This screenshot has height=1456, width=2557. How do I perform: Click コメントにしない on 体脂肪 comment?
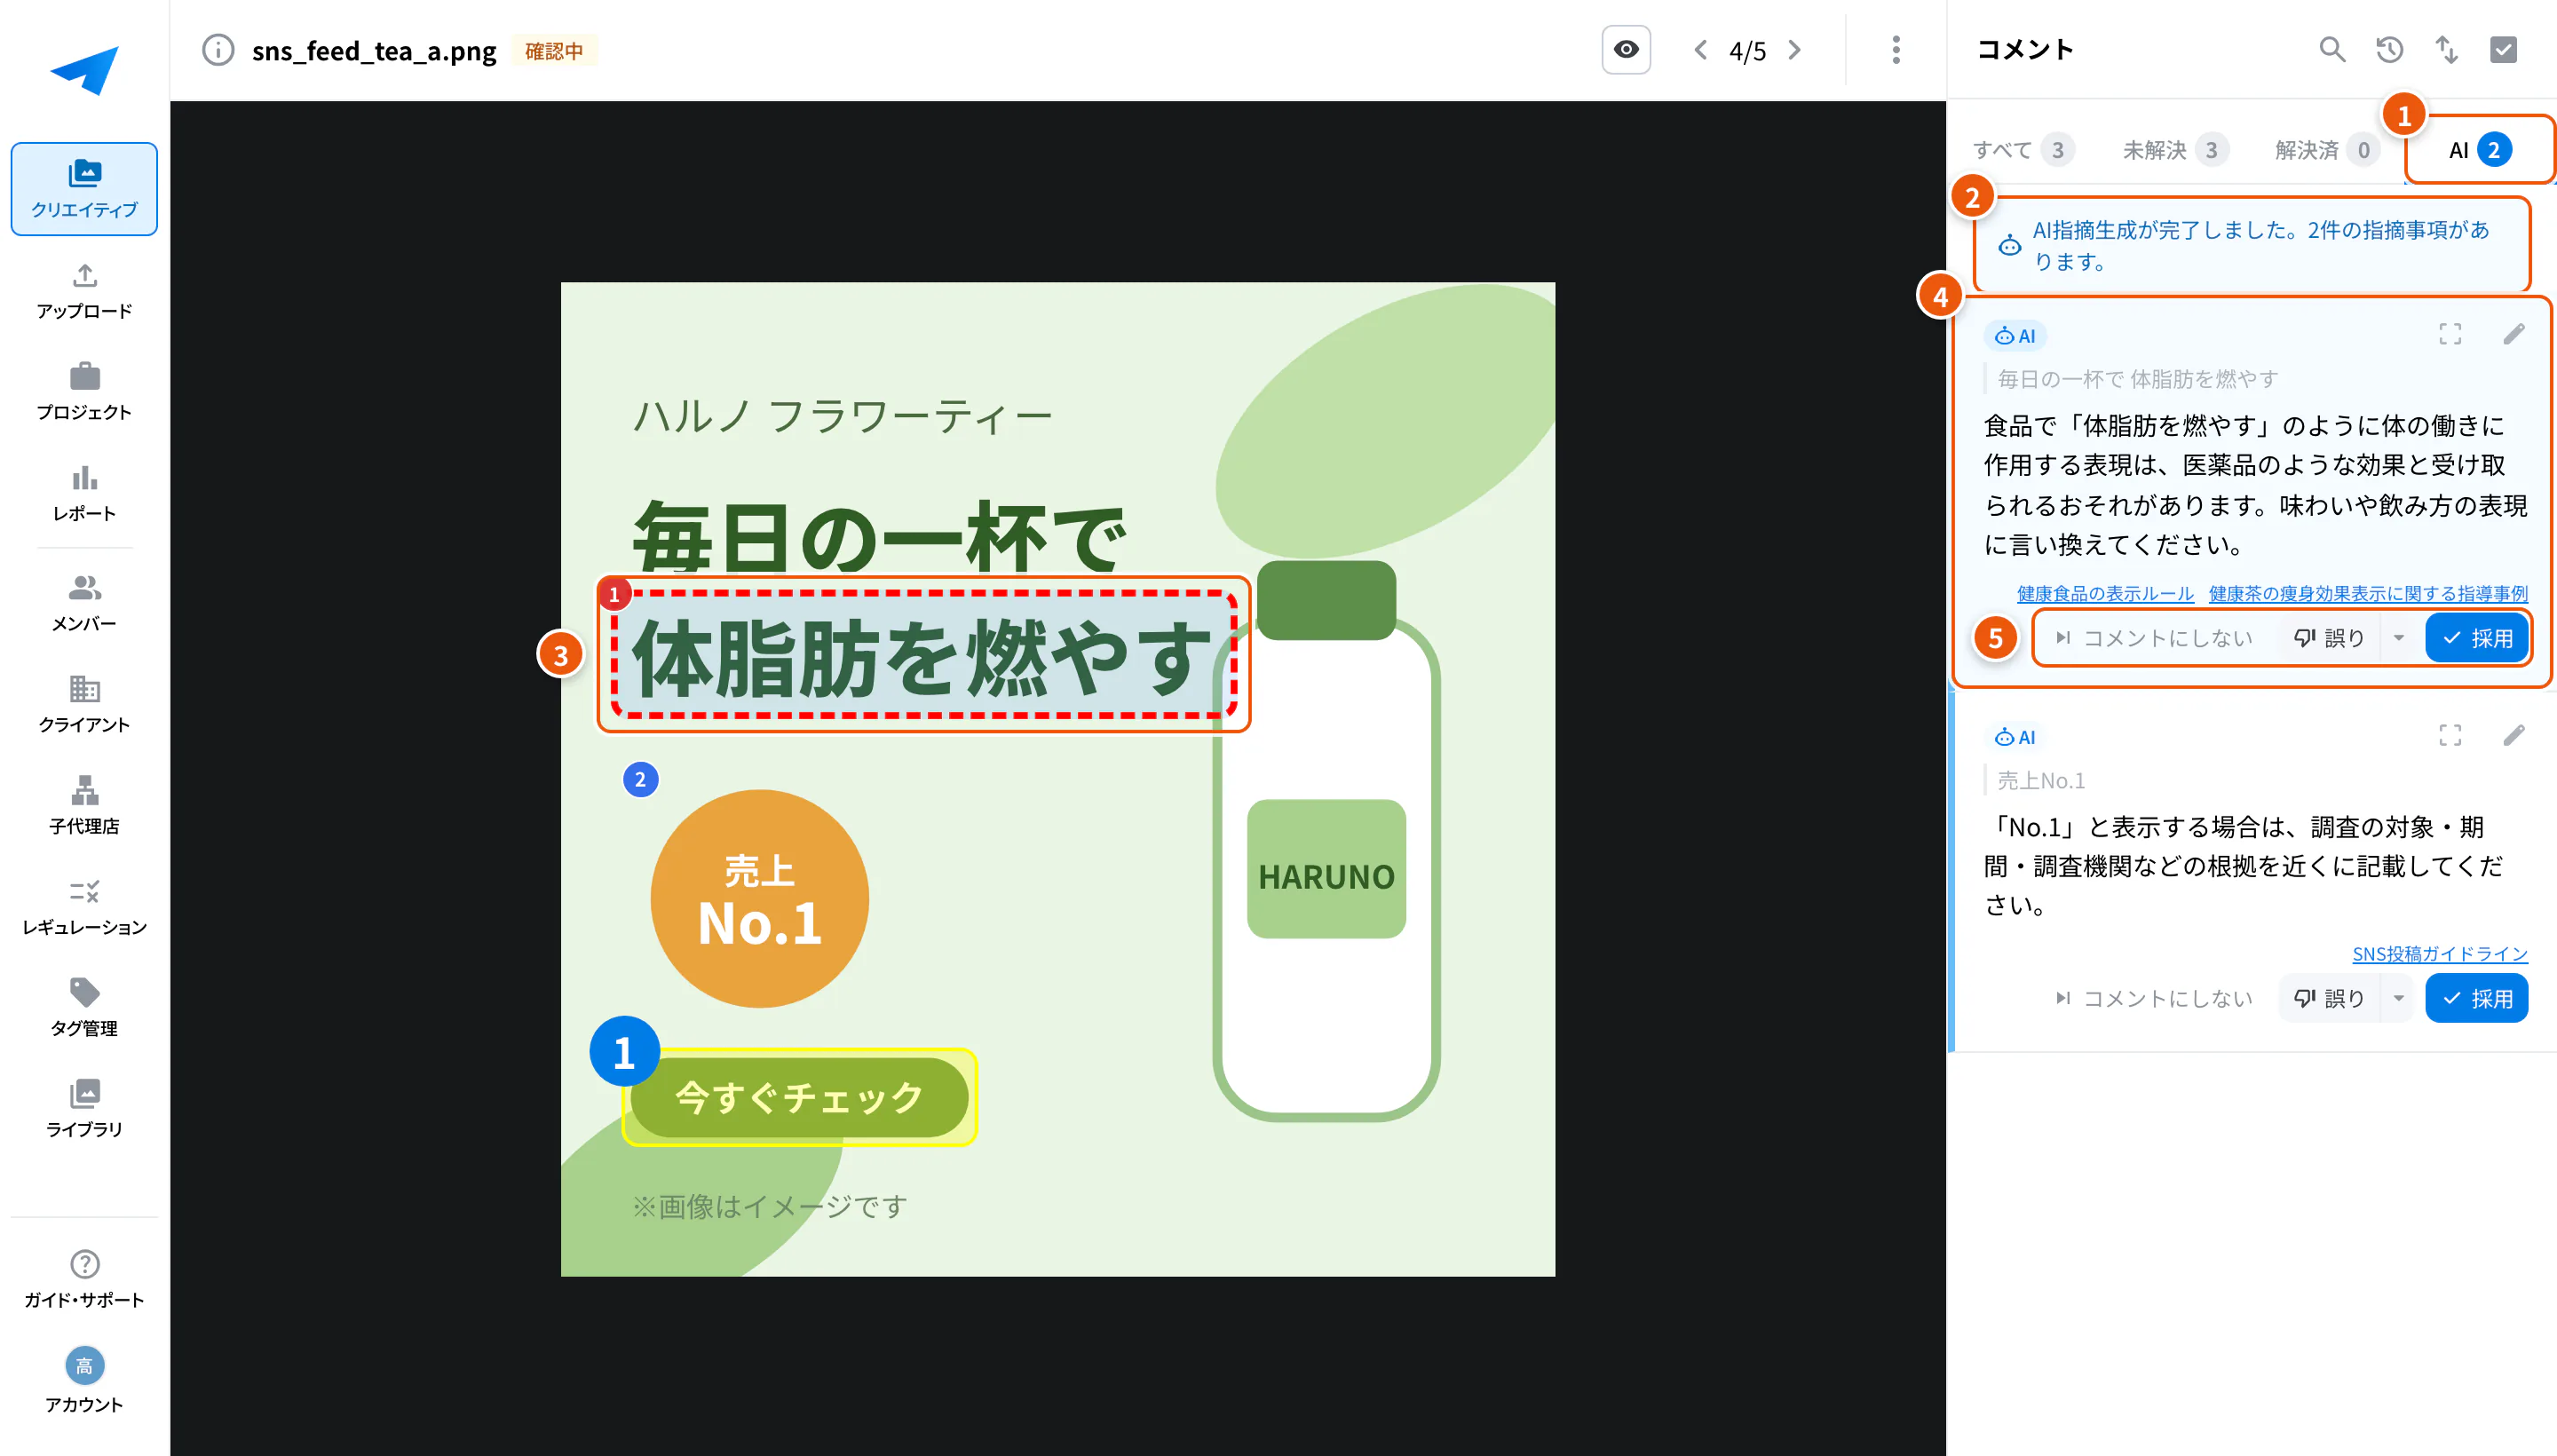pyautogui.click(x=2154, y=638)
